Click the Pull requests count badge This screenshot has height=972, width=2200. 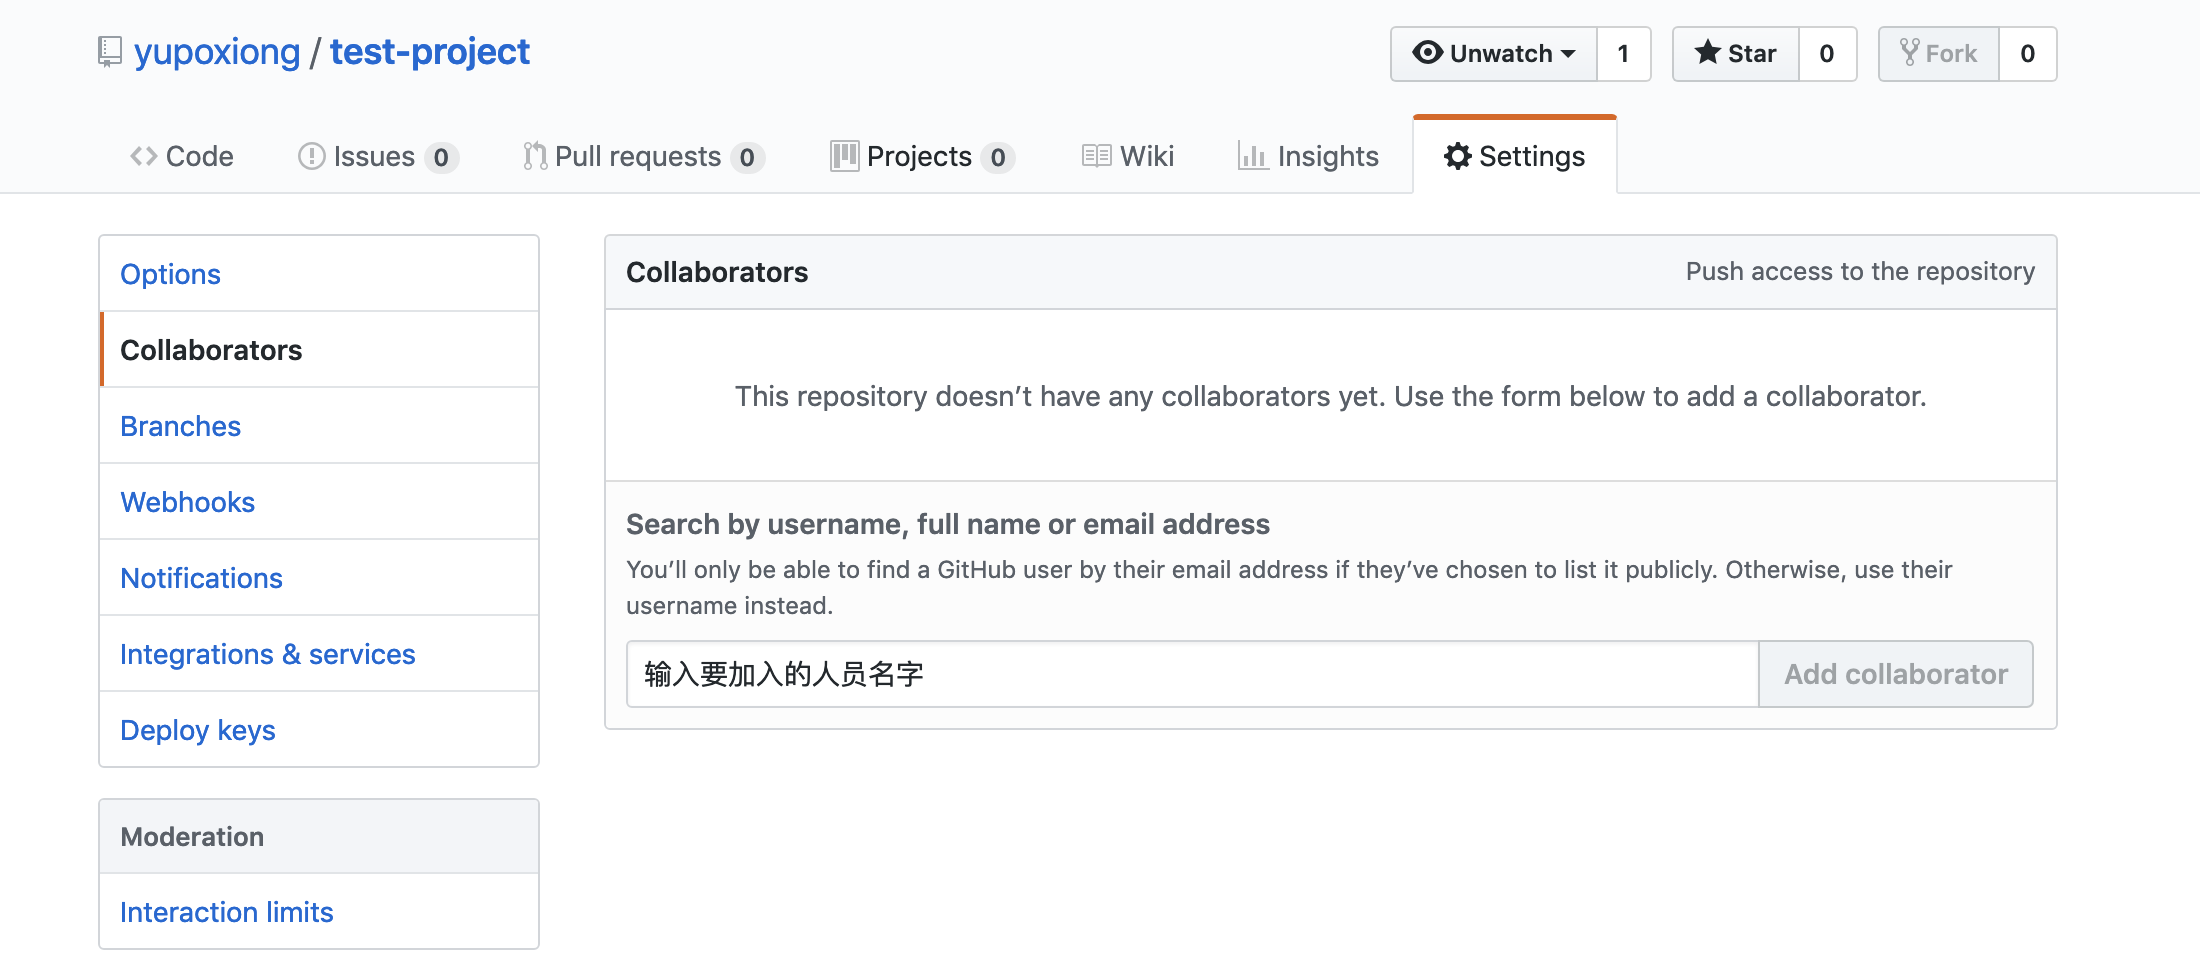point(747,157)
